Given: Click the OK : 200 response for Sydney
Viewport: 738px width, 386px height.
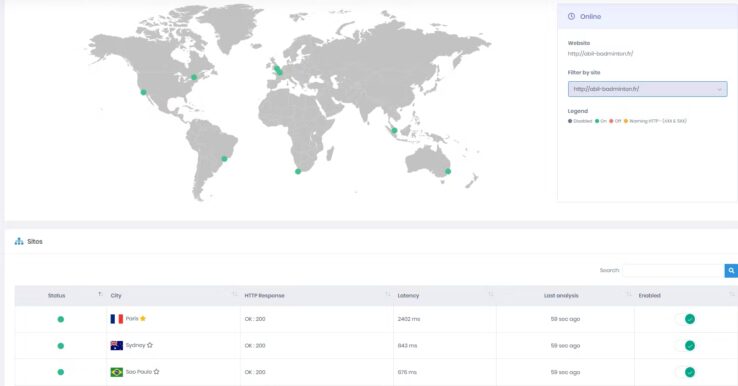Looking at the screenshot, I should tap(255, 346).
